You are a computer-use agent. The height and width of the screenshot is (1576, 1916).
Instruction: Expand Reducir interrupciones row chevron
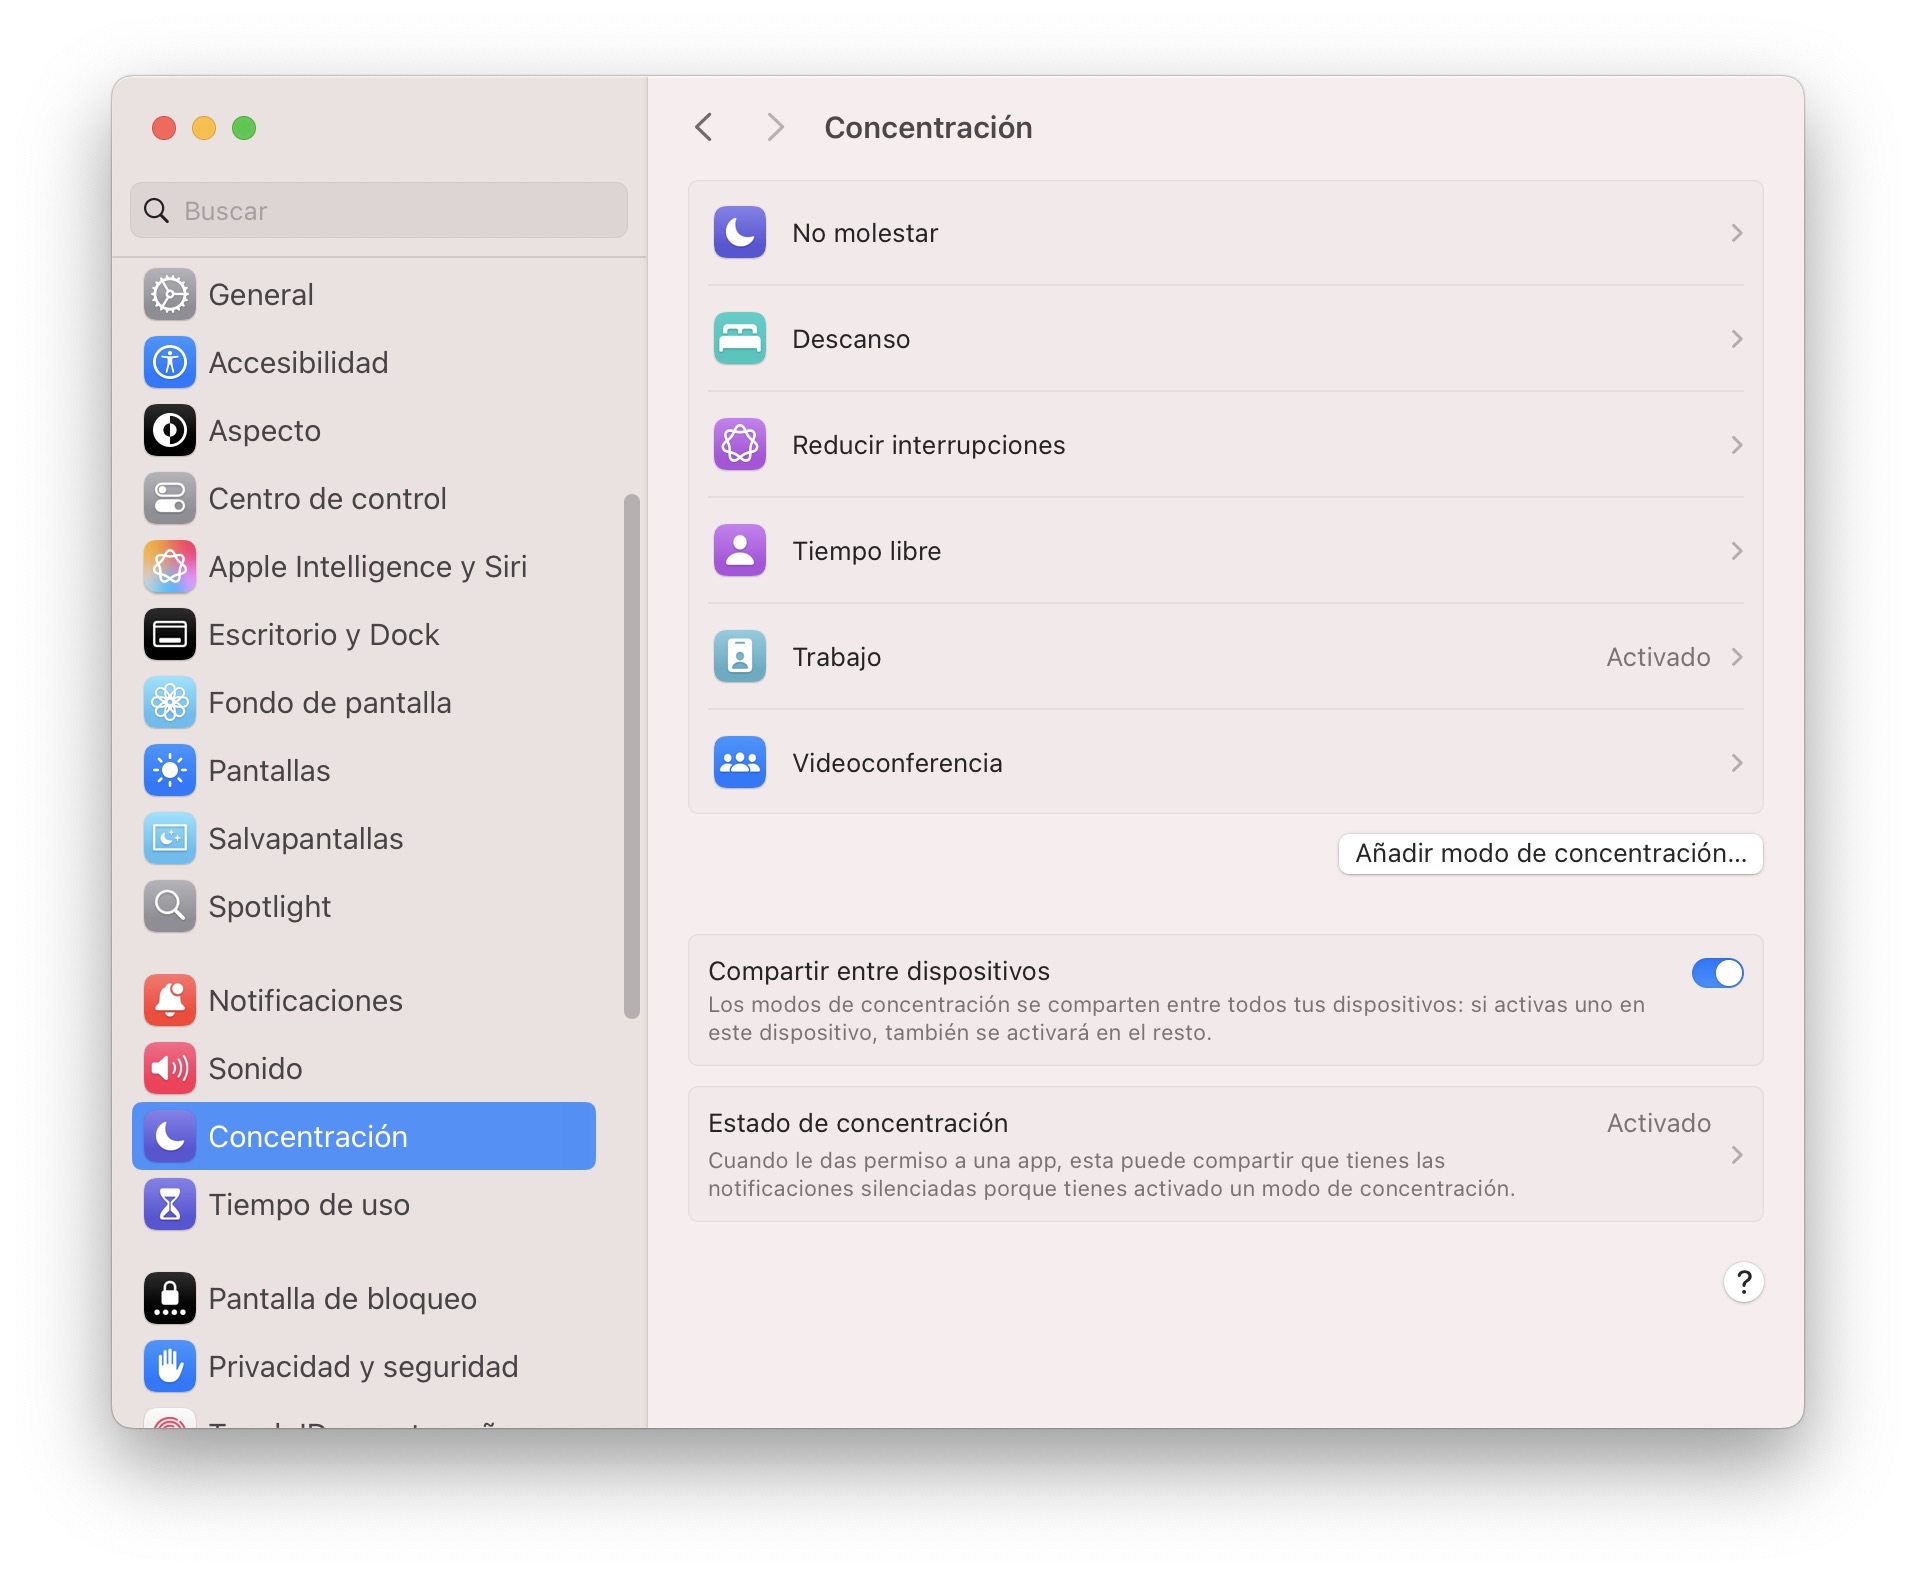(1737, 445)
